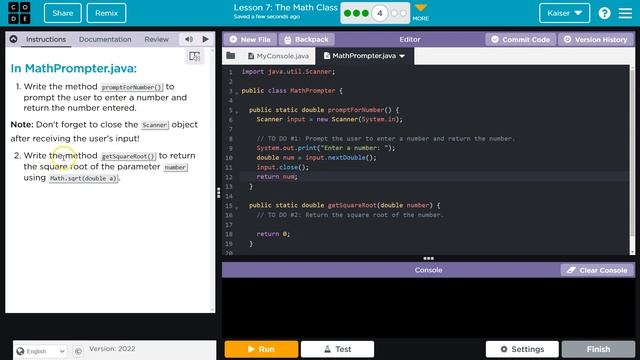
Task: Click the getSquareRoot() snippet in instructions
Action: coord(128,156)
